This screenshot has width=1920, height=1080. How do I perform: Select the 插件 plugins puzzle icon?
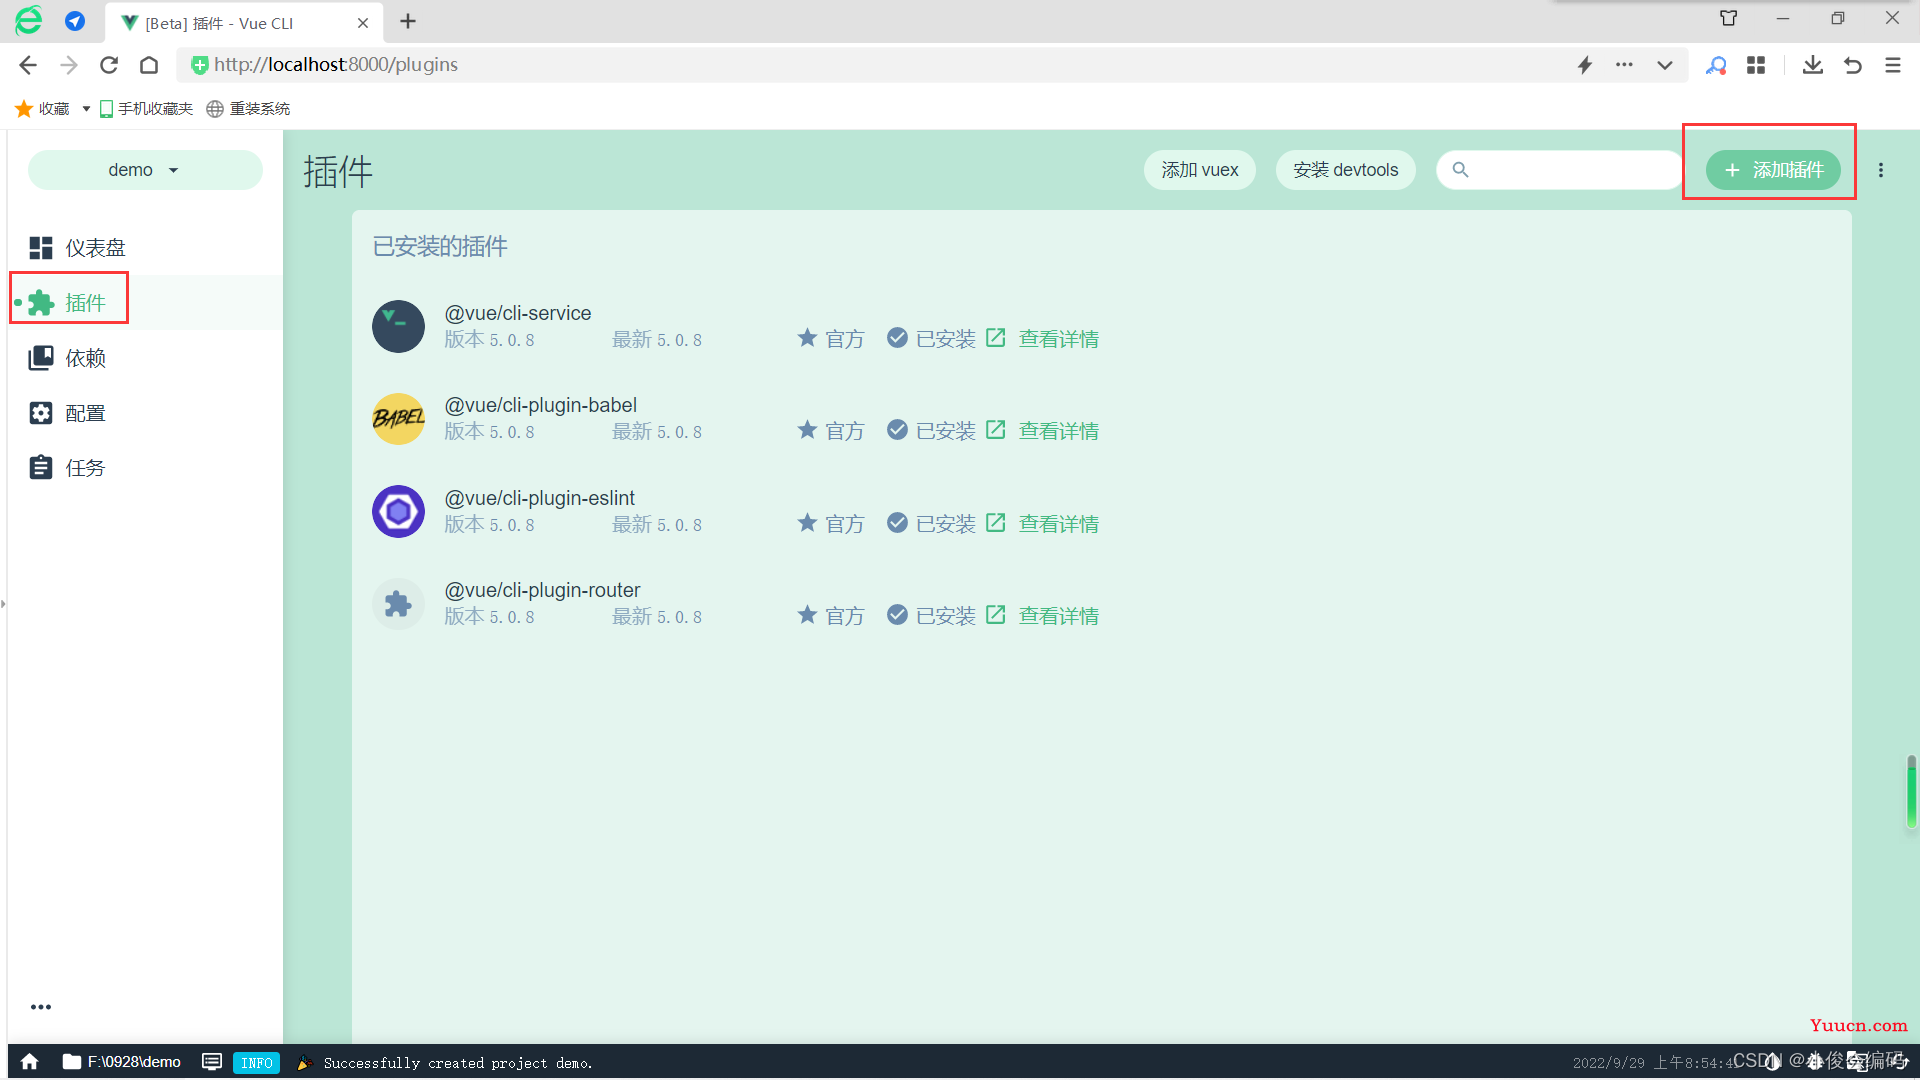tap(41, 303)
